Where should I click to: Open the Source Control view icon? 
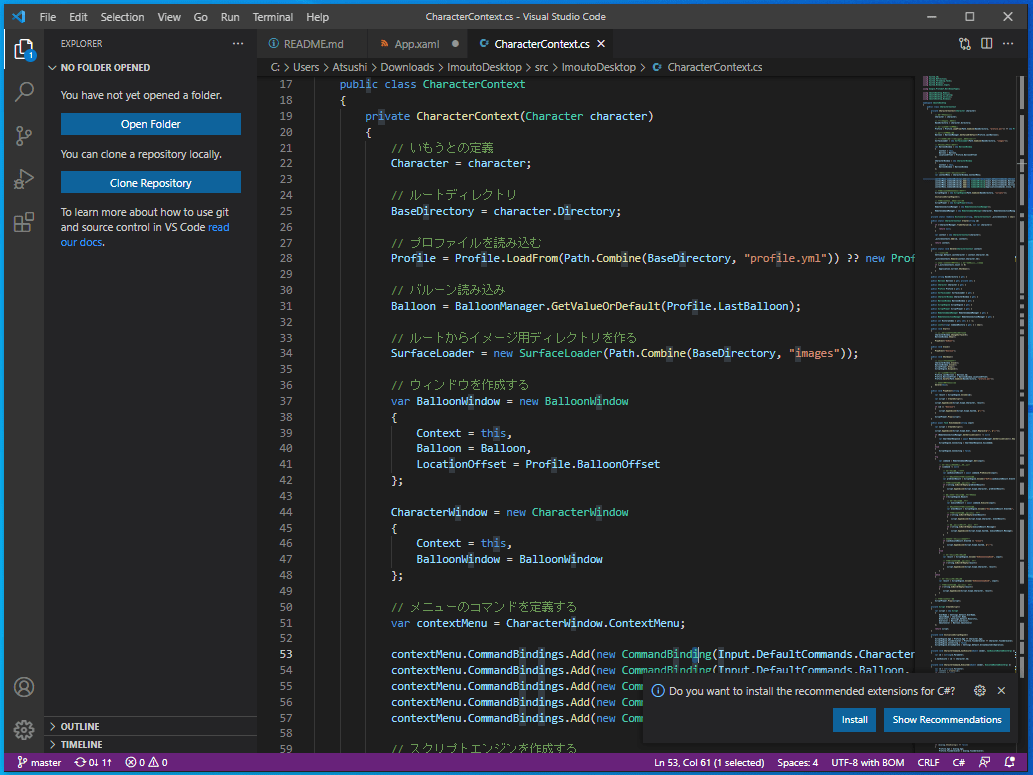(x=24, y=136)
